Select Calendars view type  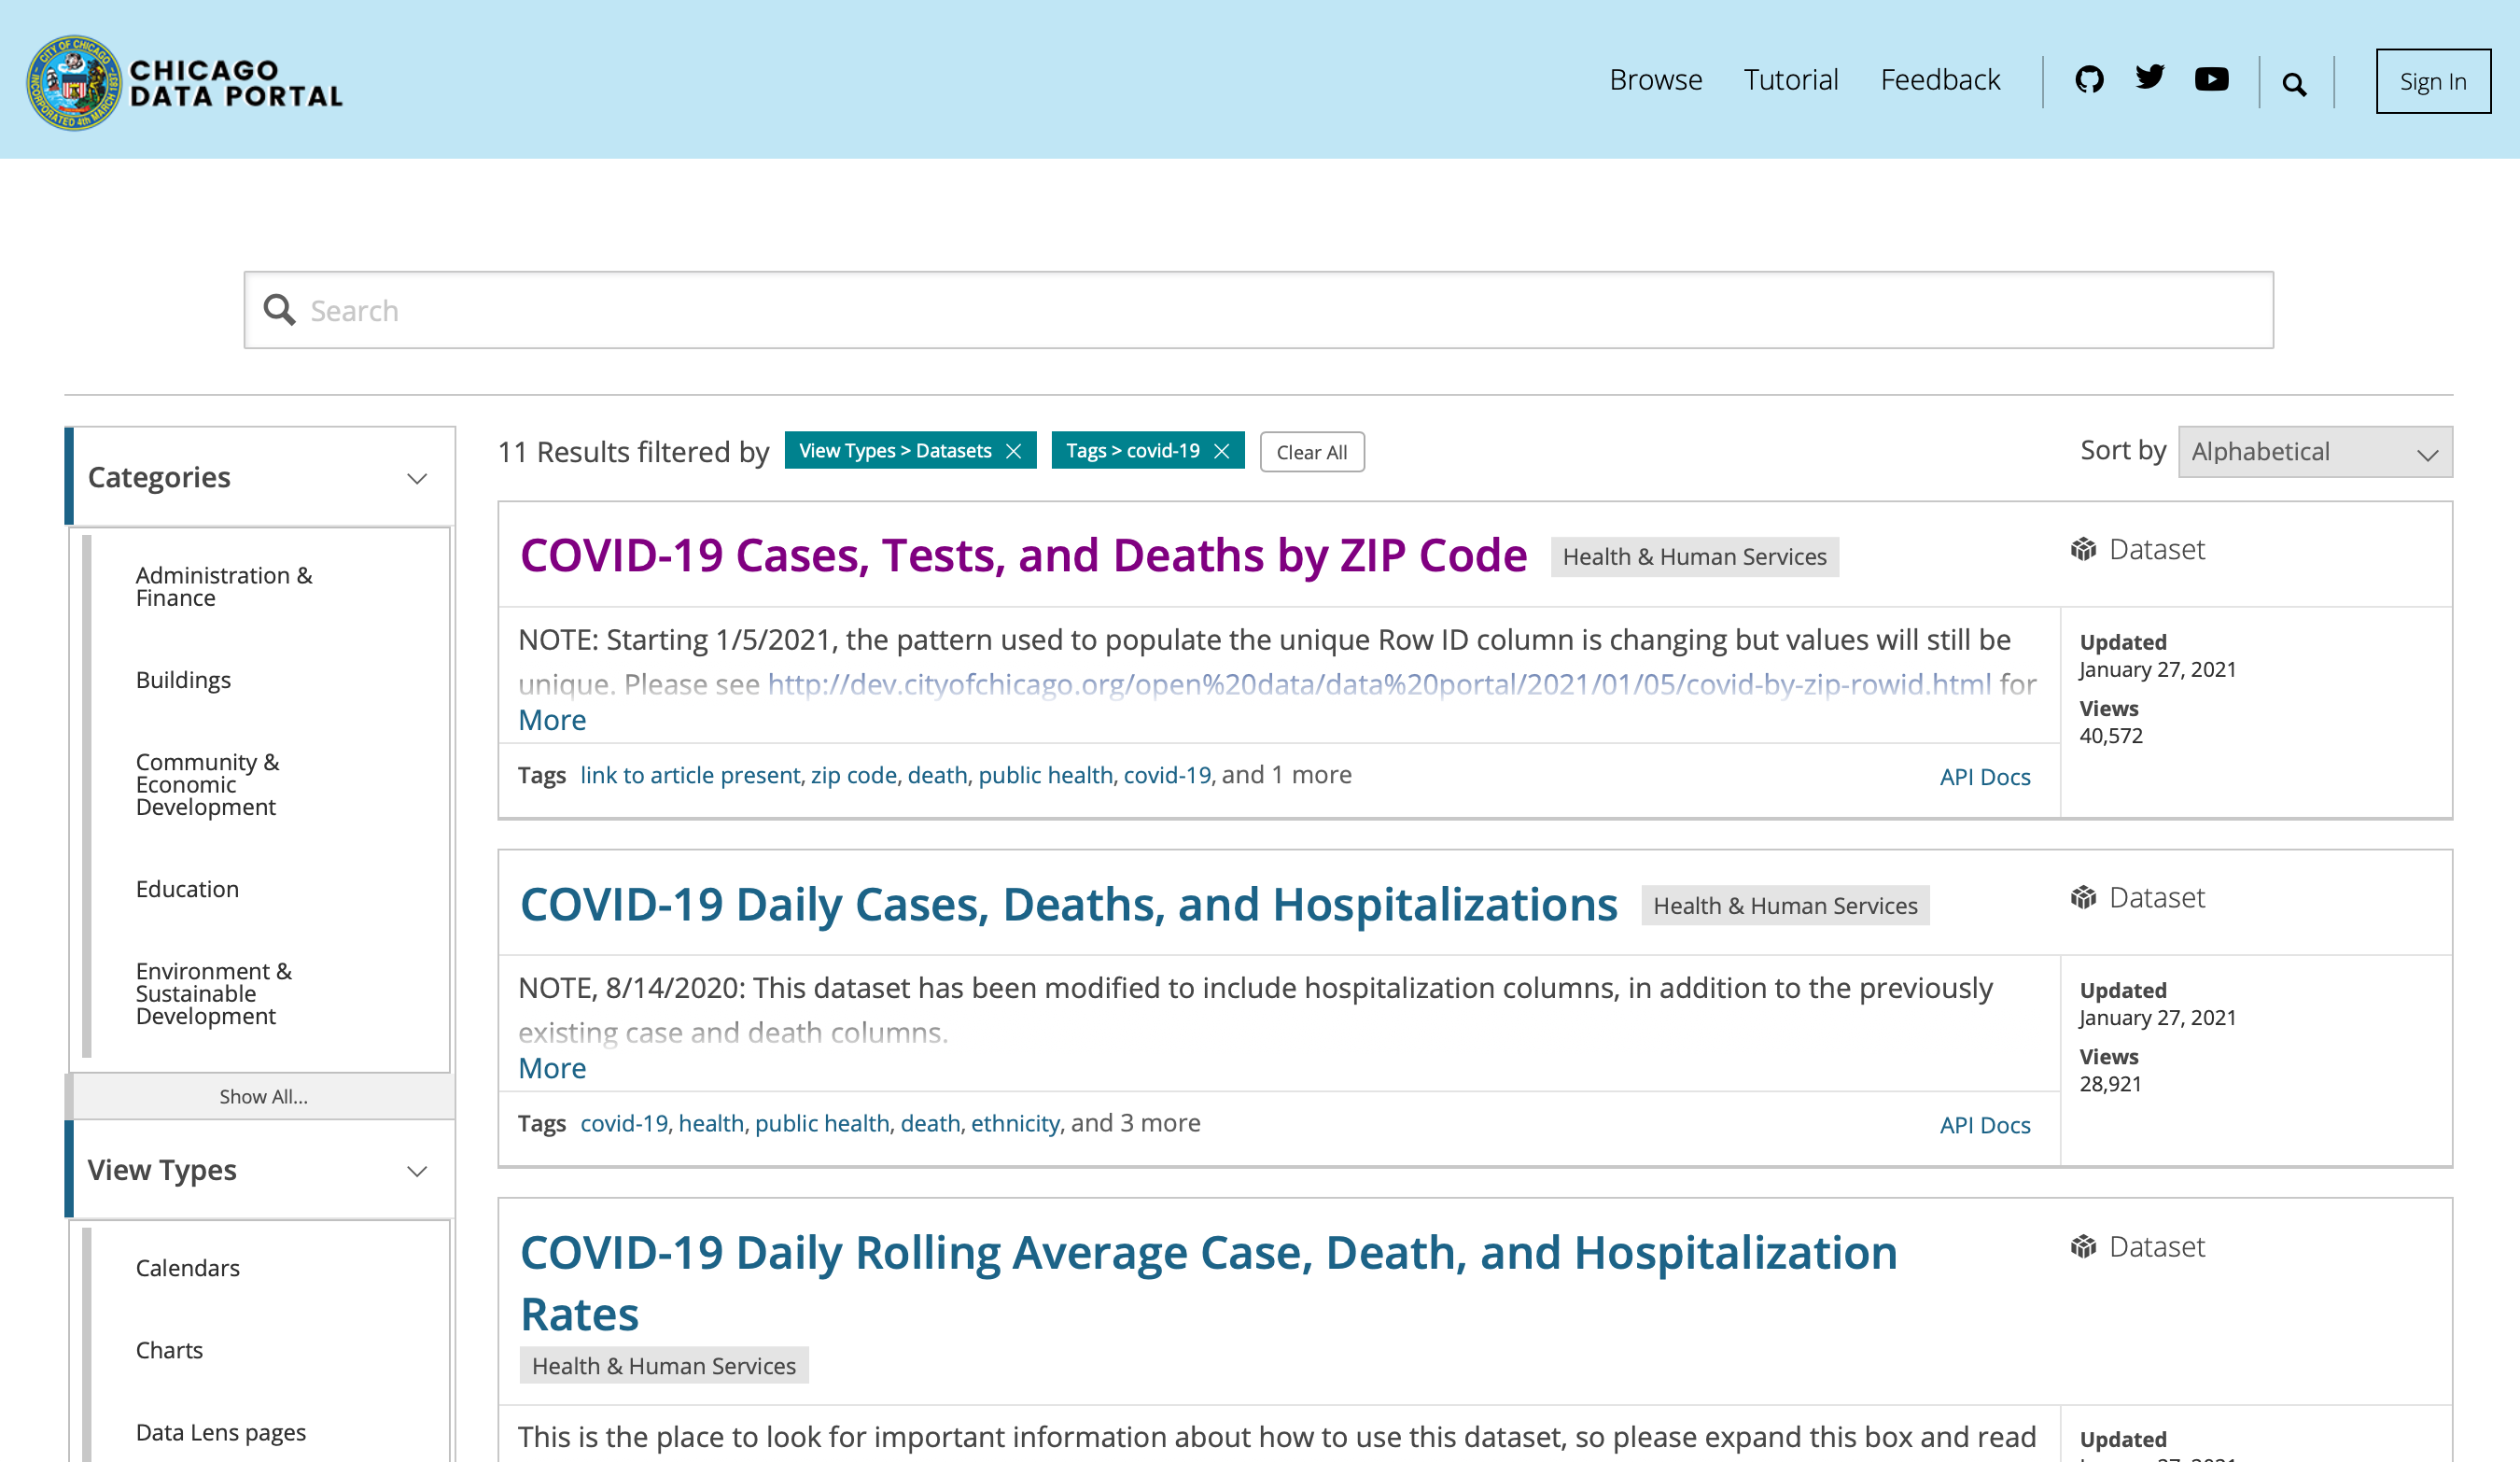188,1268
